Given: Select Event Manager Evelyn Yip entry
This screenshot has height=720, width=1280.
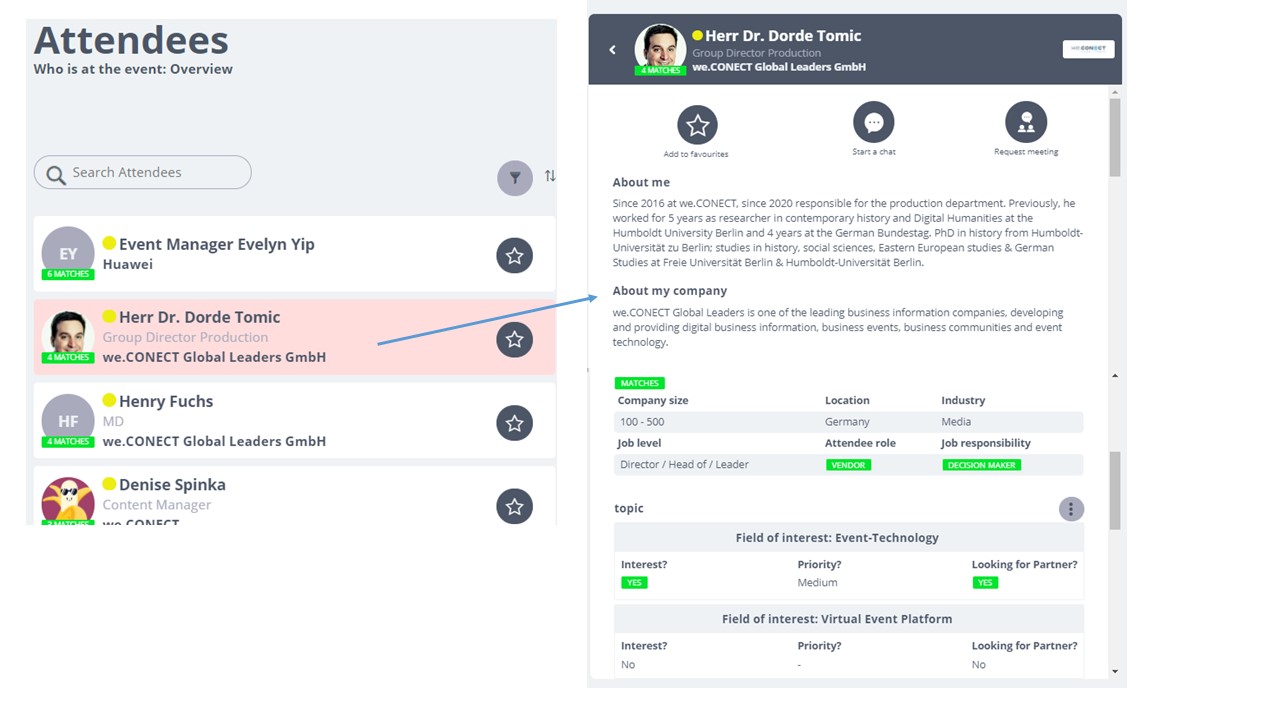Looking at the screenshot, I should pyautogui.click(x=294, y=254).
